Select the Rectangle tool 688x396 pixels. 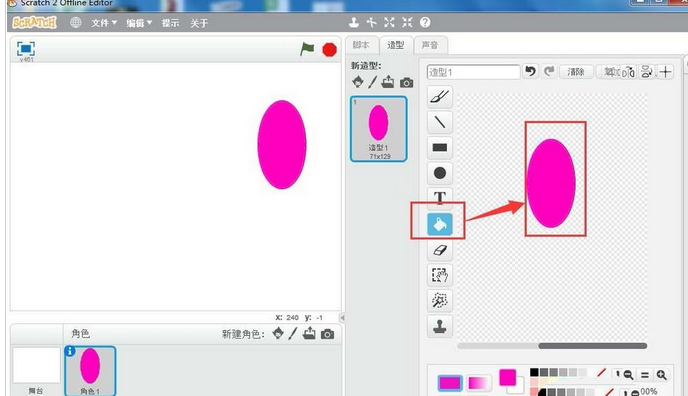click(440, 147)
